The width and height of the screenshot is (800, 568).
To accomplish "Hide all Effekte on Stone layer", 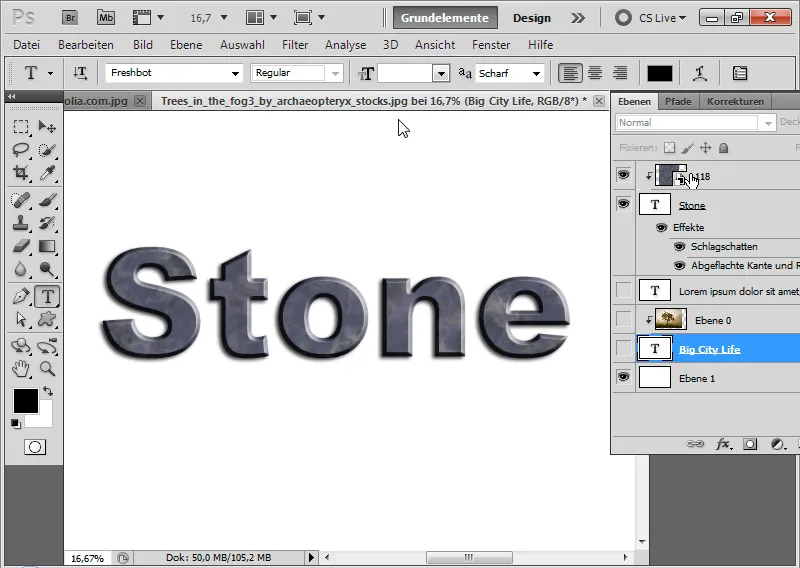I will coord(661,228).
